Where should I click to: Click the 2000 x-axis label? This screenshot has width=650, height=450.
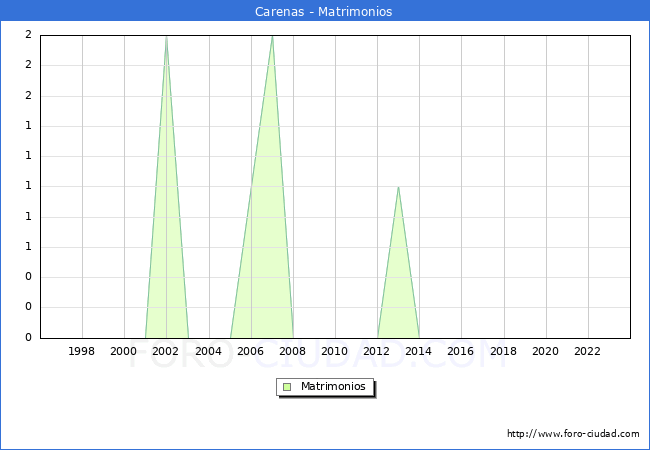pos(123,351)
